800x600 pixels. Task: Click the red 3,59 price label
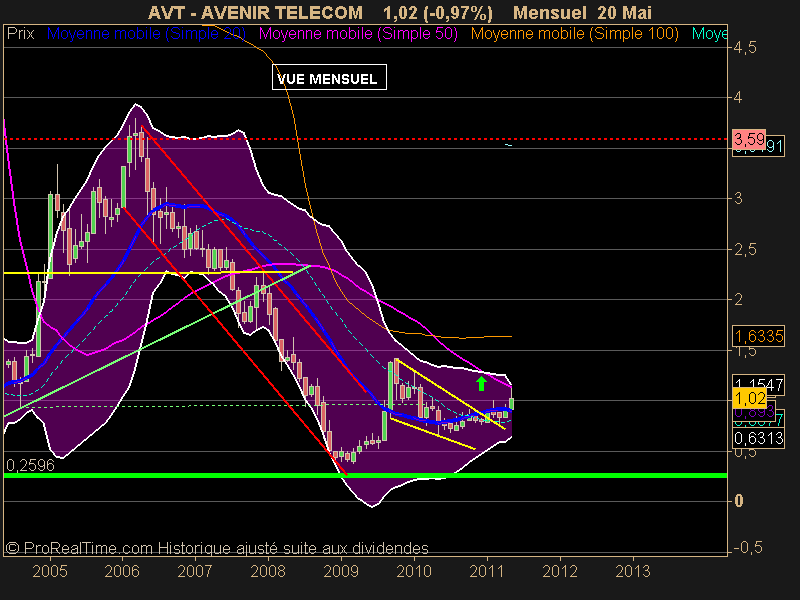pyautogui.click(x=749, y=139)
